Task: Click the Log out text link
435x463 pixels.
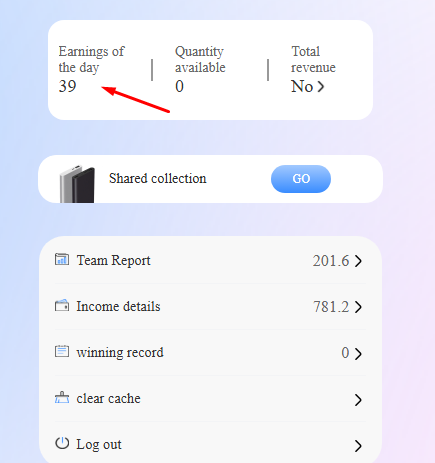Action: (x=99, y=445)
